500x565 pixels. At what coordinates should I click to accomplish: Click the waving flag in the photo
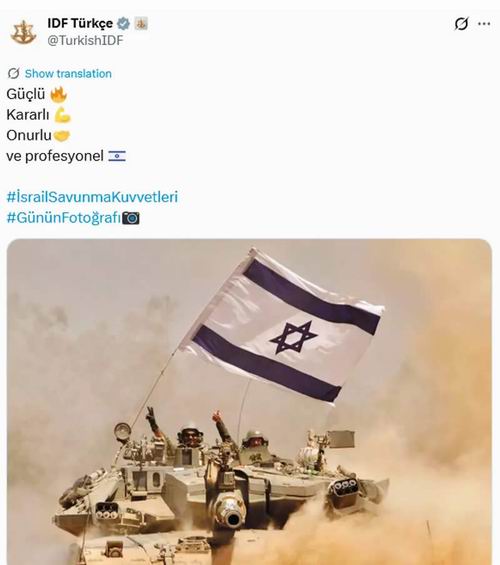tap(283, 326)
